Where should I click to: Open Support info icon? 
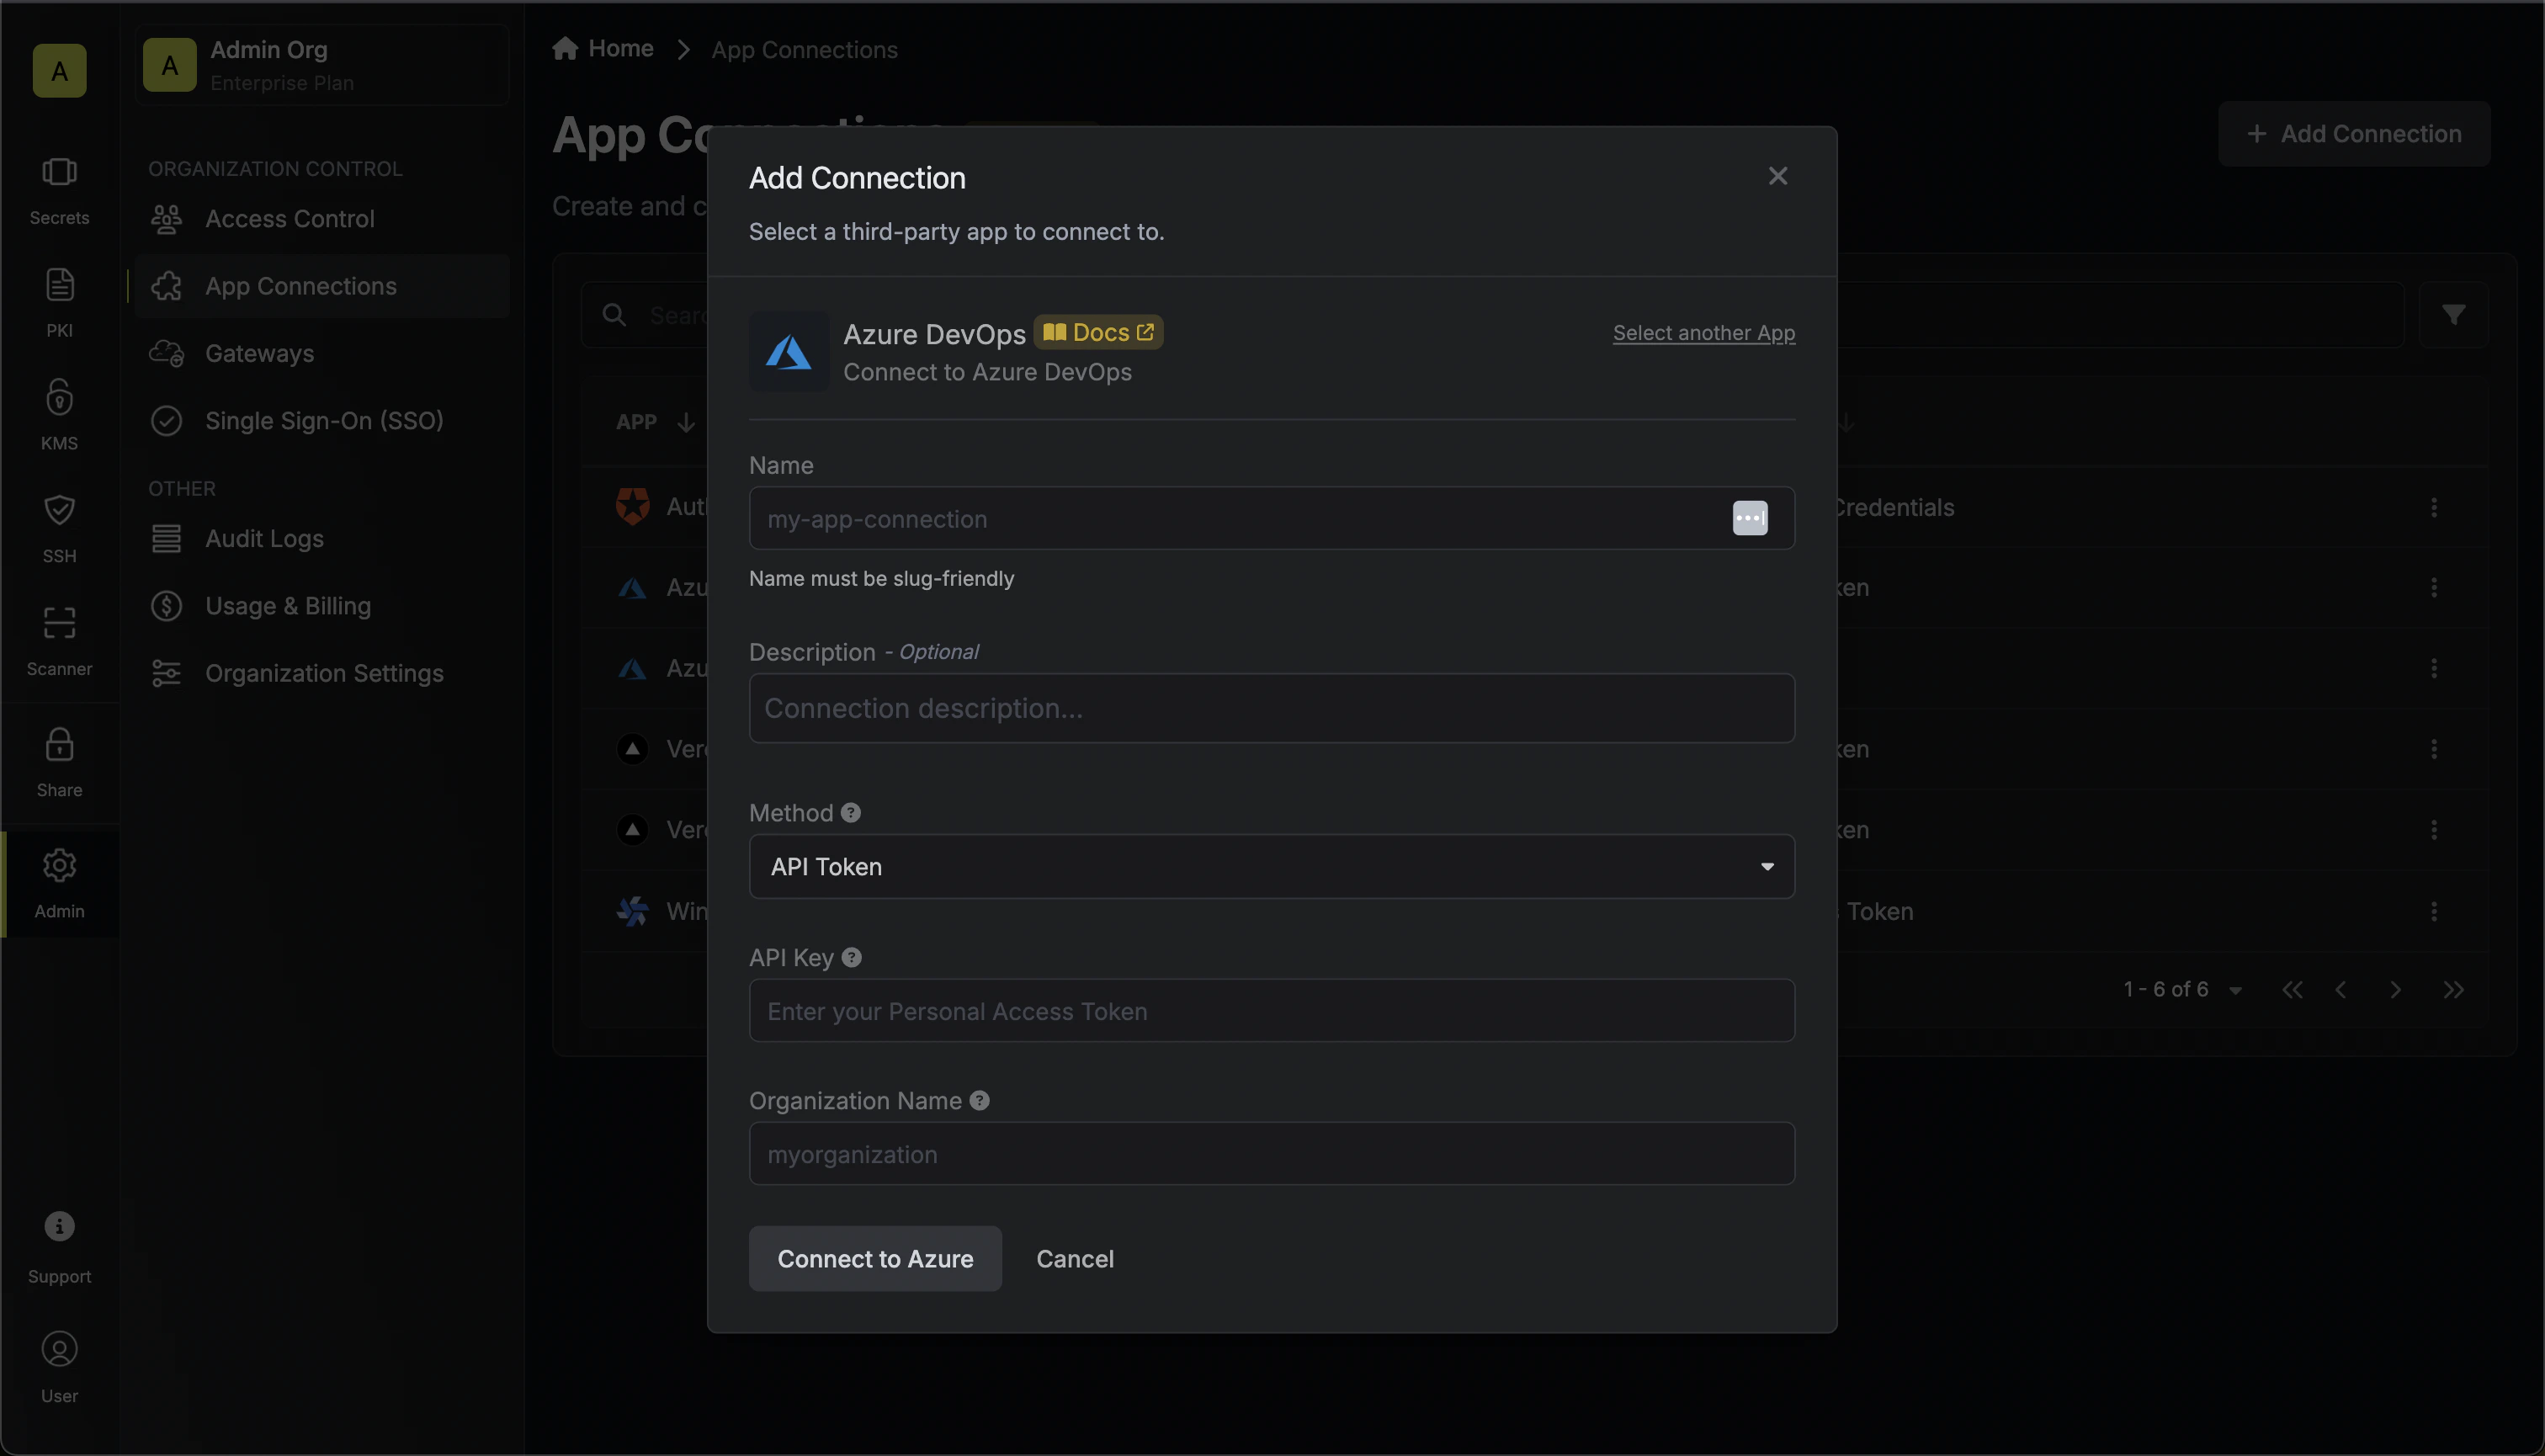[x=59, y=1226]
